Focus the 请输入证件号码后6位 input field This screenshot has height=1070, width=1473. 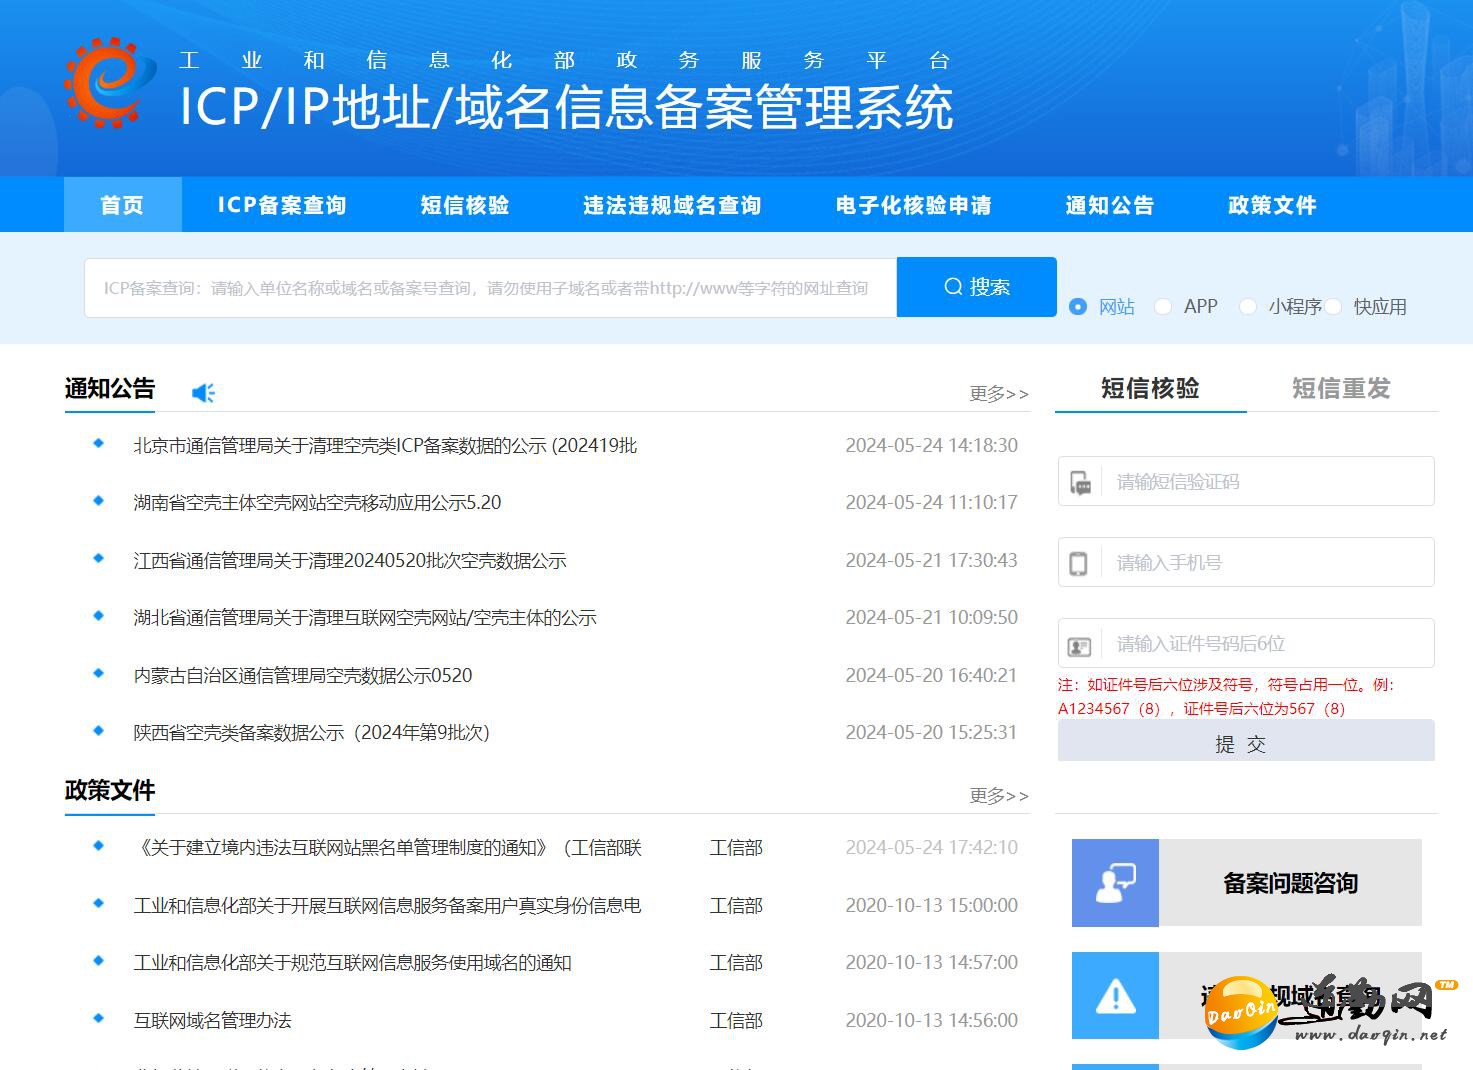[1246, 643]
